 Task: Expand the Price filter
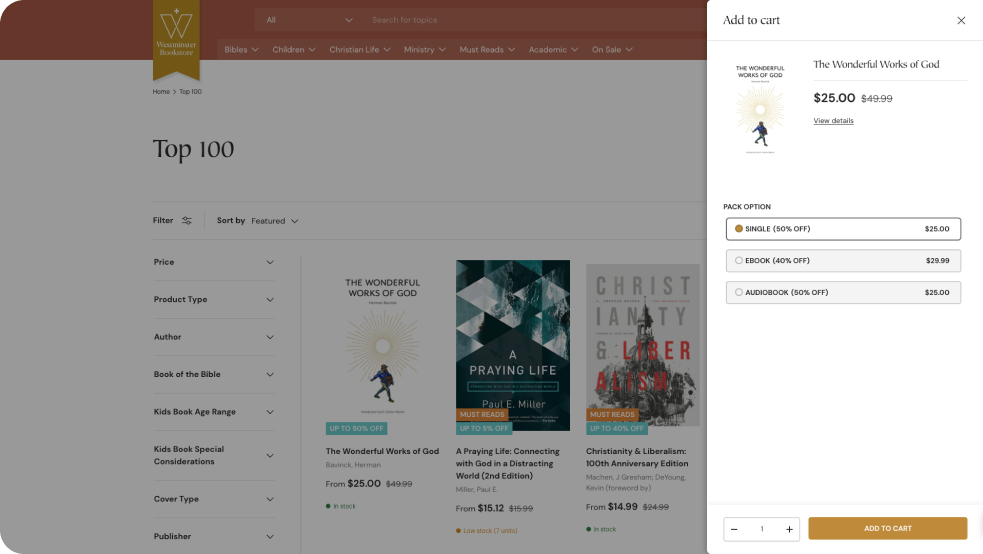click(214, 262)
